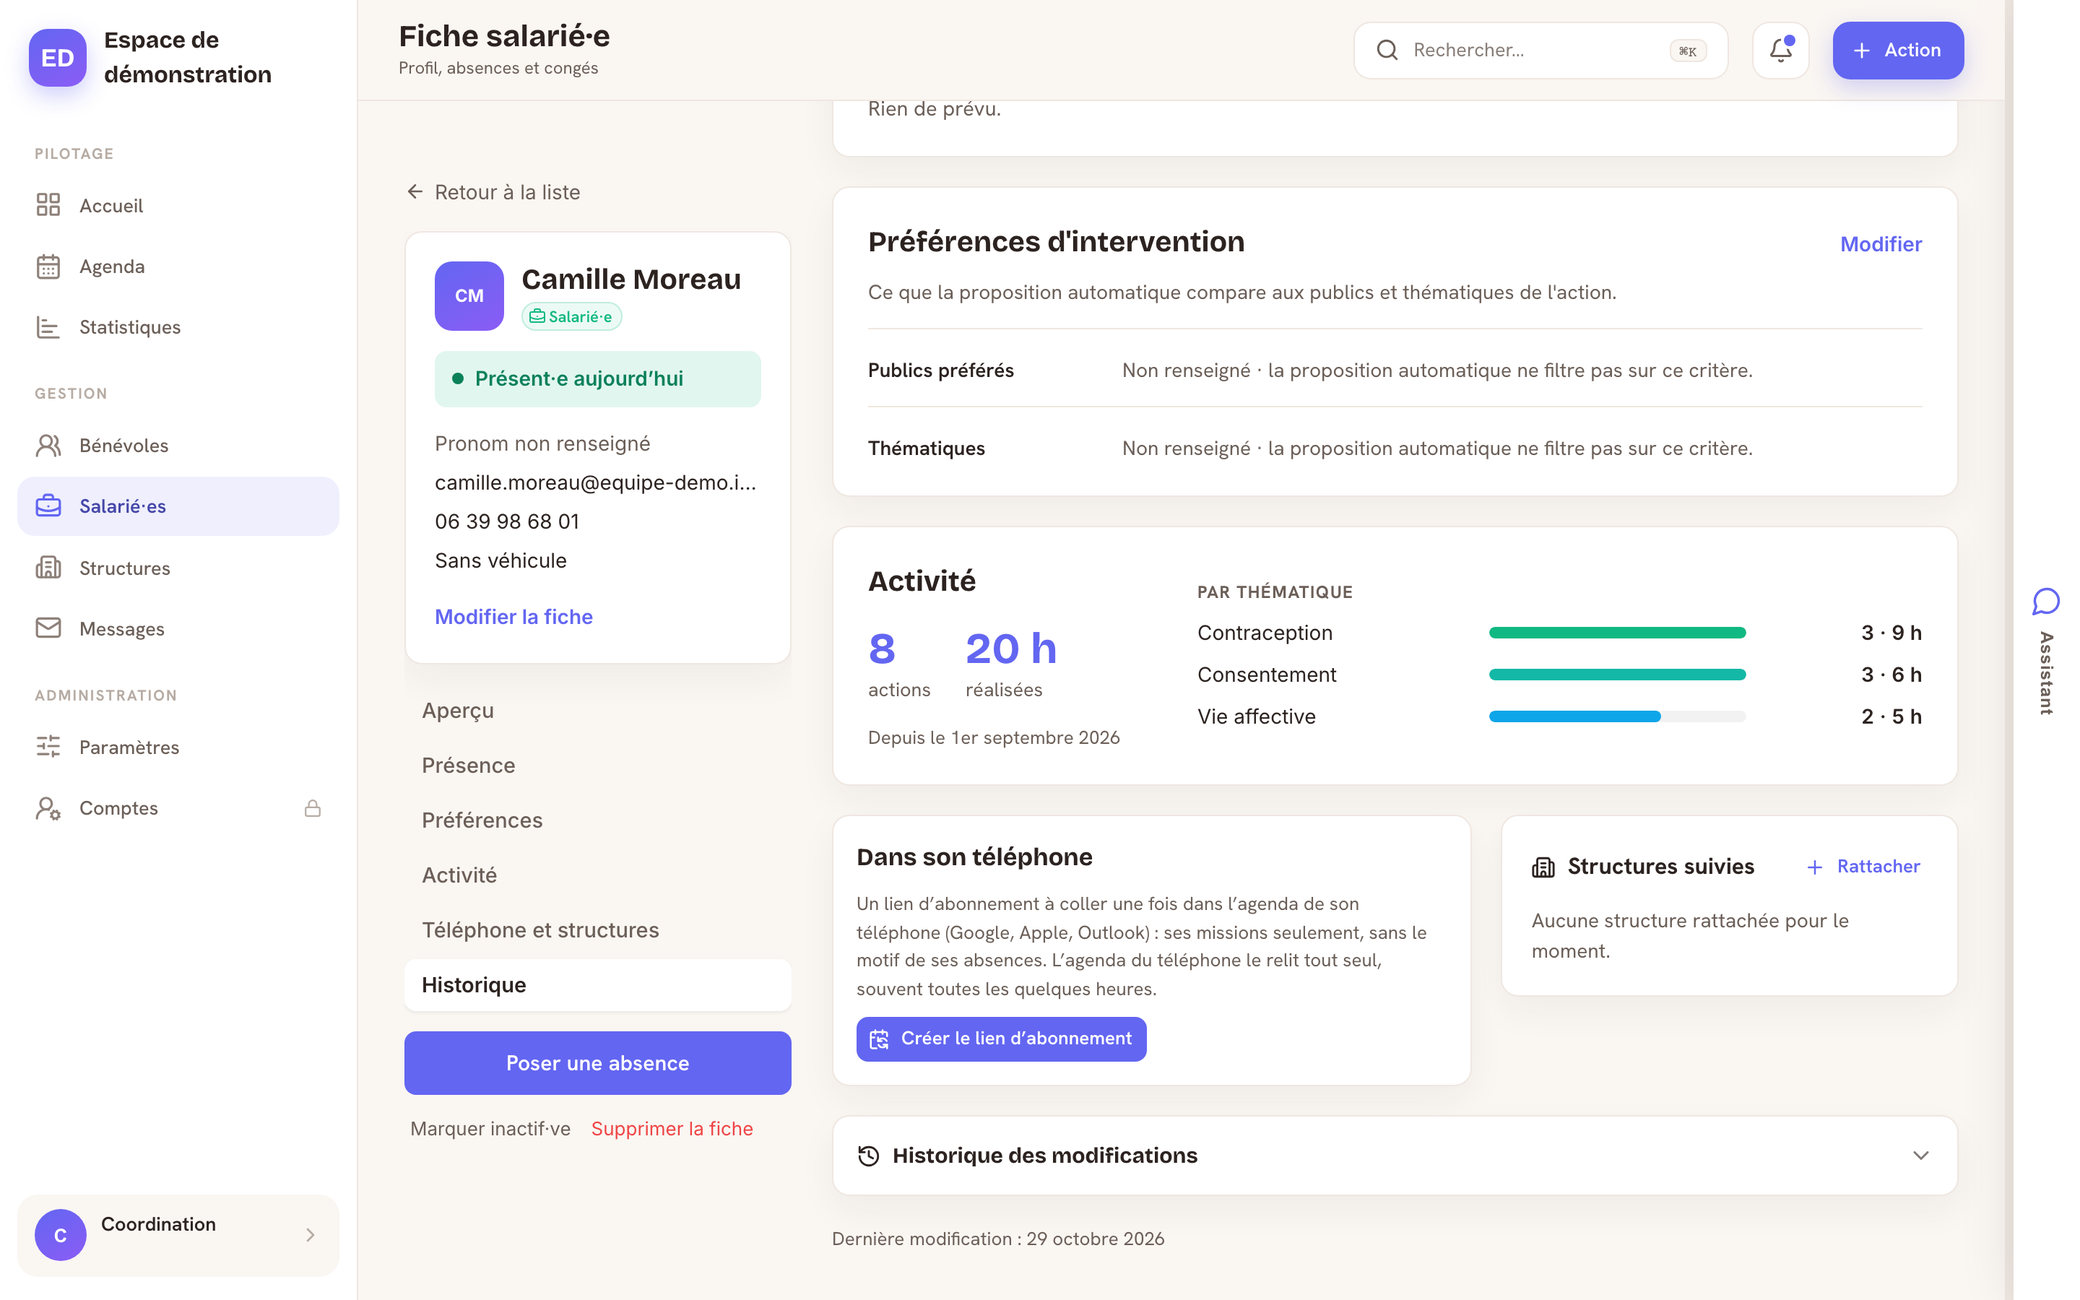Click the Structures building icon in sidebar
This screenshot has height=1300, width=2080.
(x=48, y=567)
